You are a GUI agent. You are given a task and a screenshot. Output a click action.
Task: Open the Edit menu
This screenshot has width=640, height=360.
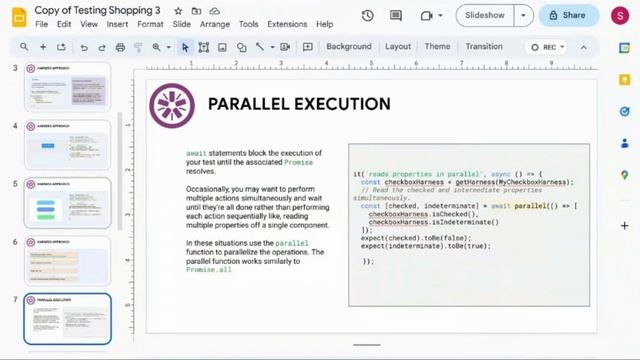(x=64, y=24)
